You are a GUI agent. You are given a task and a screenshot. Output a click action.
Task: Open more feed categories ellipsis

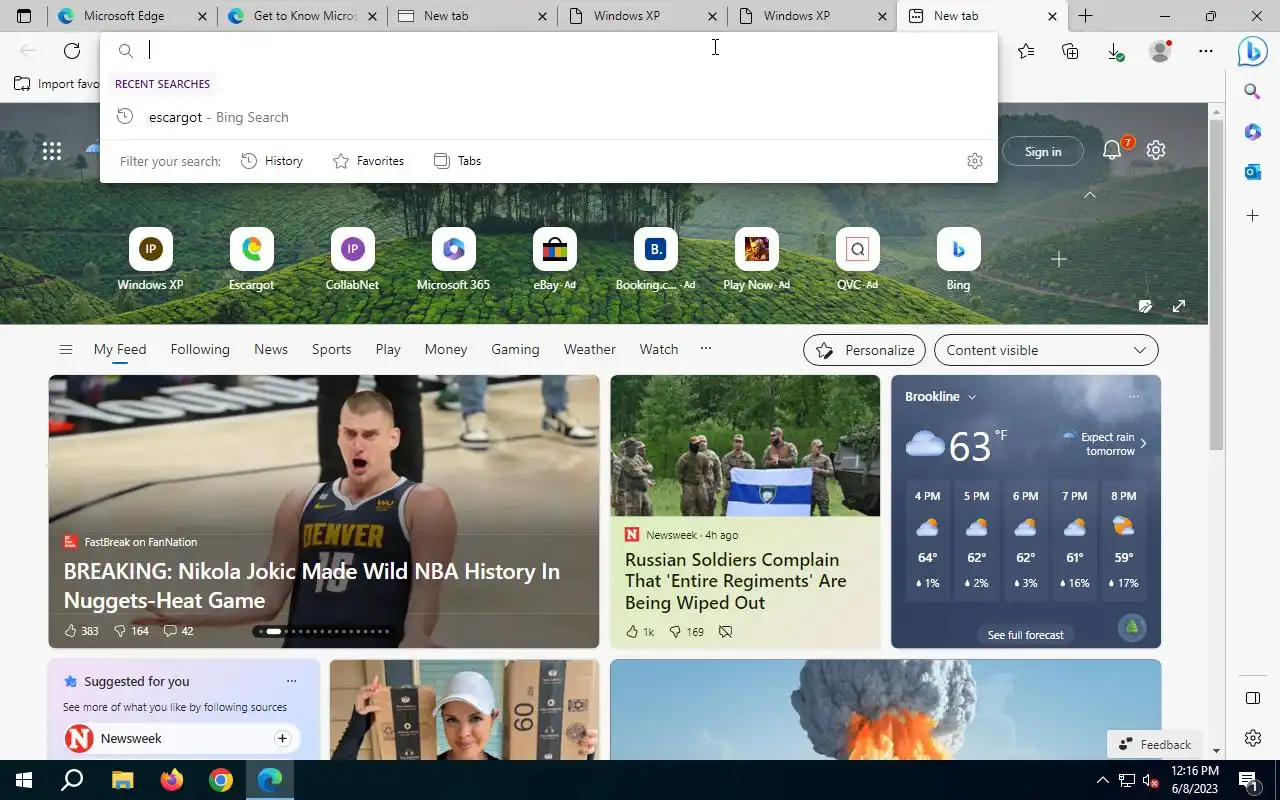(706, 348)
